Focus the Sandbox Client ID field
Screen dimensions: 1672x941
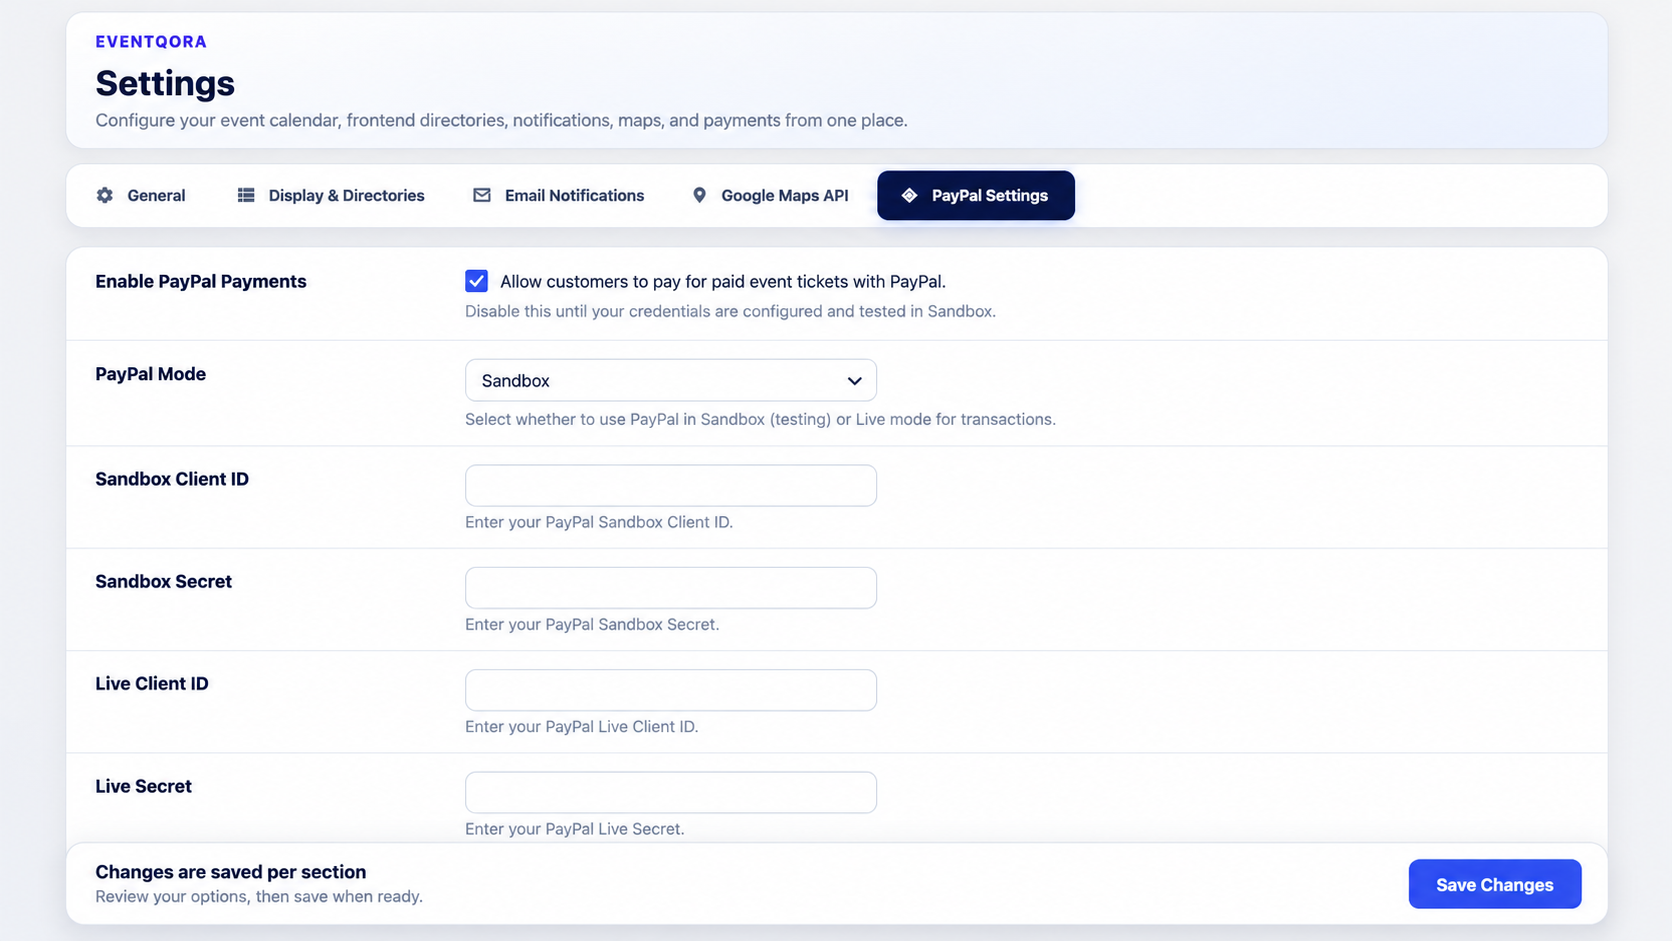pos(671,485)
